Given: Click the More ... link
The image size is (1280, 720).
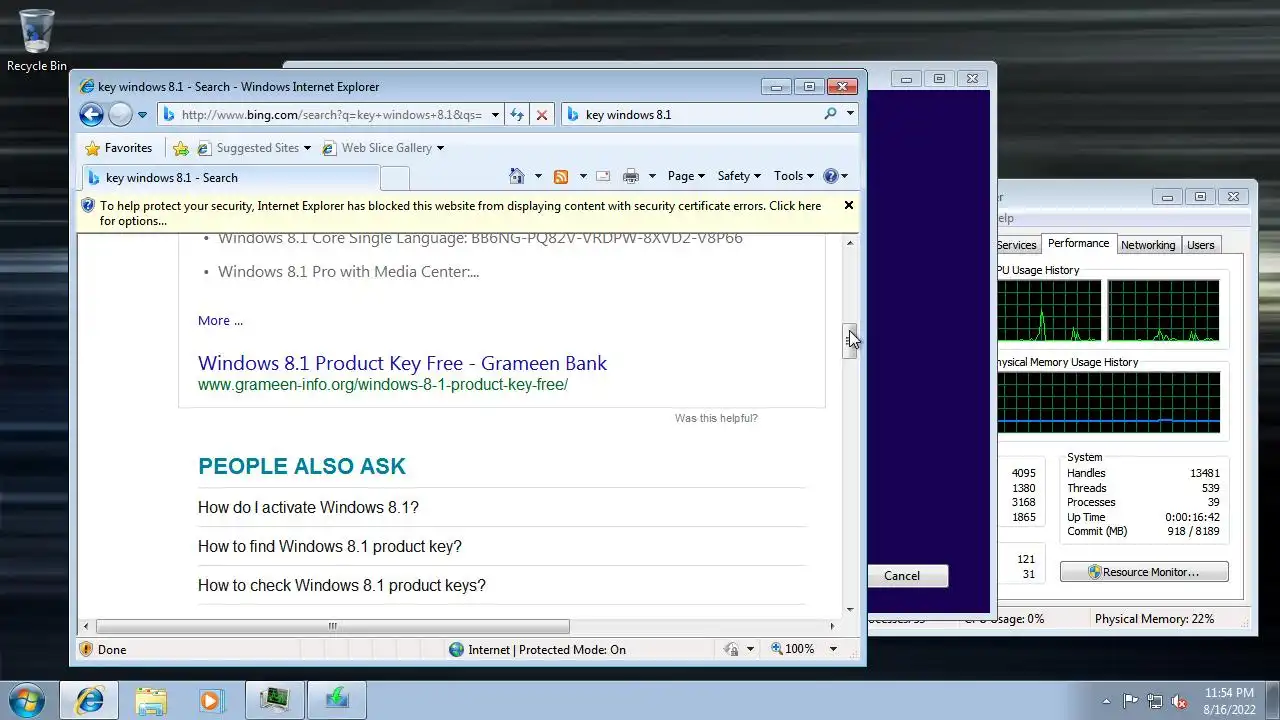Looking at the screenshot, I should coord(220,320).
